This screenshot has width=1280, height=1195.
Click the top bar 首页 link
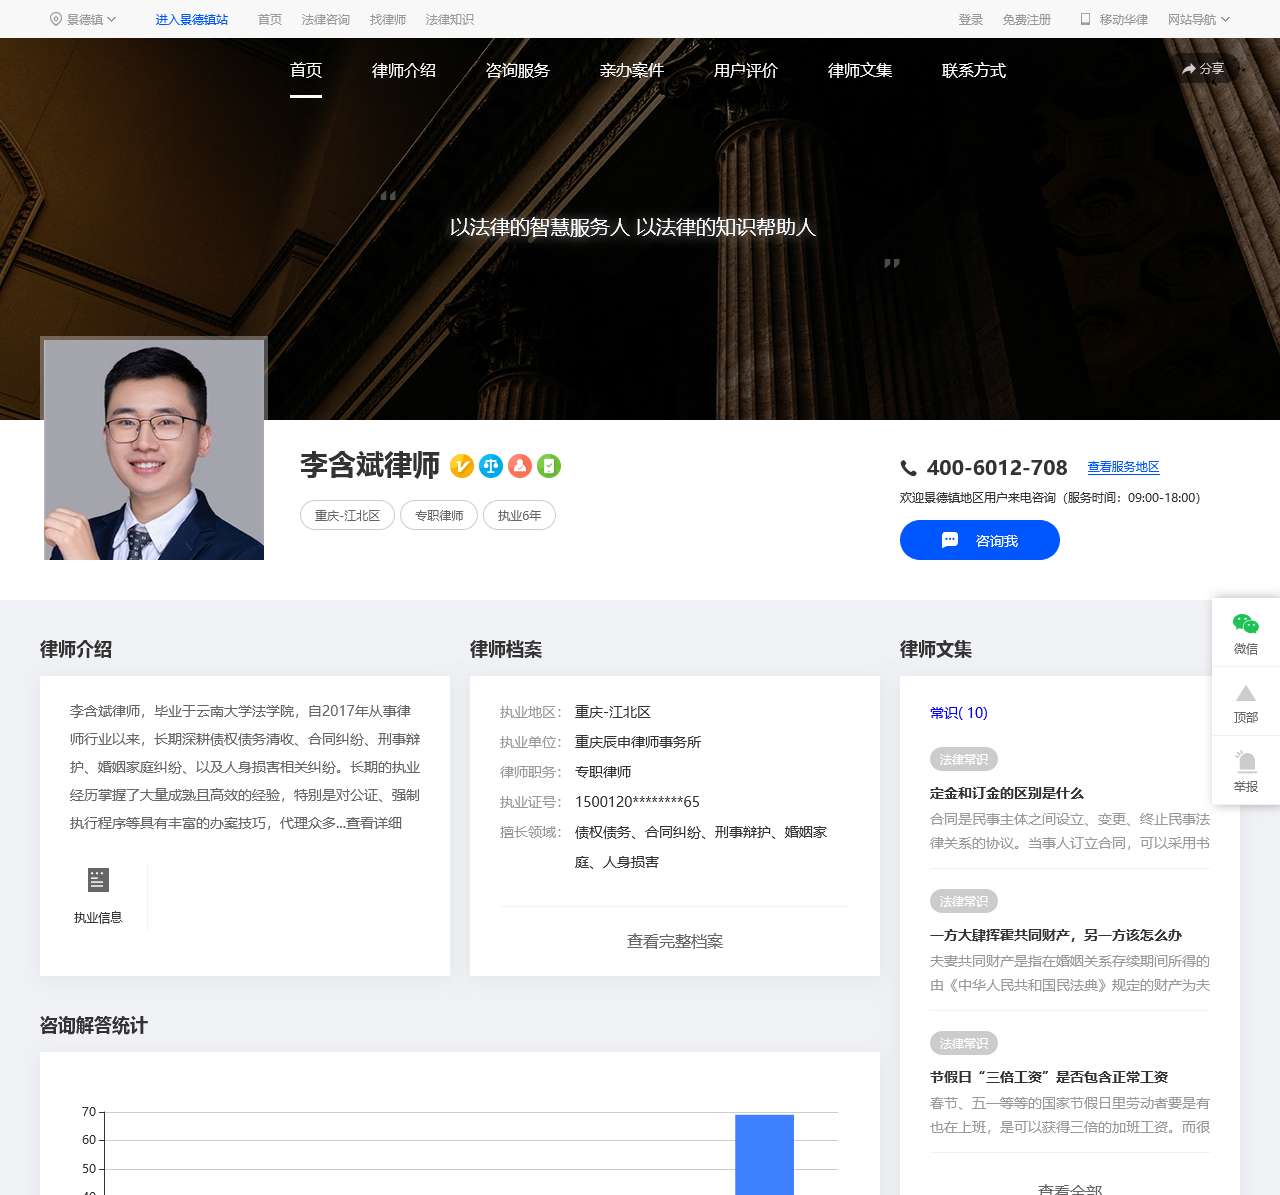click(270, 19)
